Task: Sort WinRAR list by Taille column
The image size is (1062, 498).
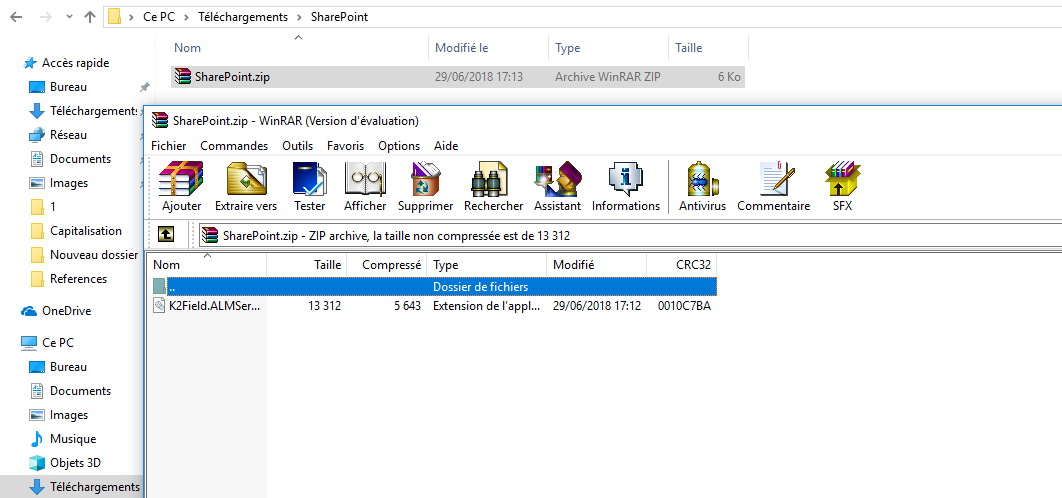Action: tap(306, 264)
